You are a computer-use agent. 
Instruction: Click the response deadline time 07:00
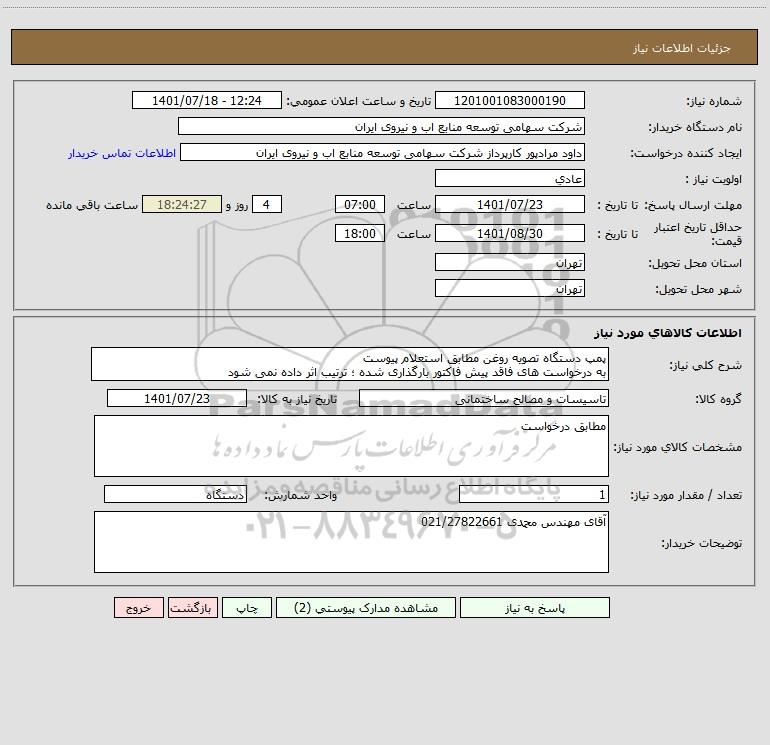point(359,204)
